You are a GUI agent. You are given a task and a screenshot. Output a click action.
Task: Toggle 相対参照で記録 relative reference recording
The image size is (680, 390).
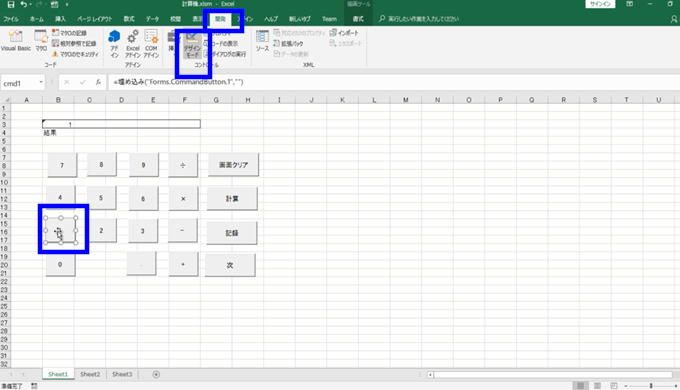pos(74,43)
